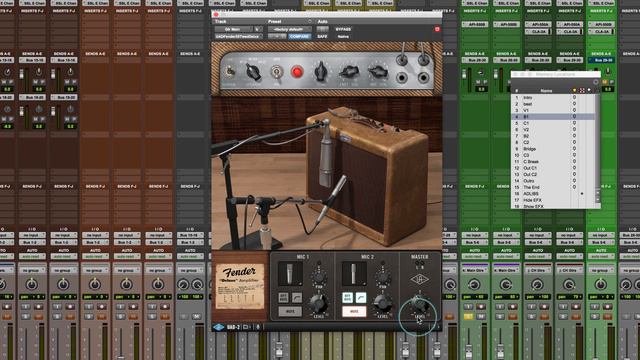Flip the amp standby toggle switch at far left
The height and width of the screenshot is (360, 640).
[230, 72]
